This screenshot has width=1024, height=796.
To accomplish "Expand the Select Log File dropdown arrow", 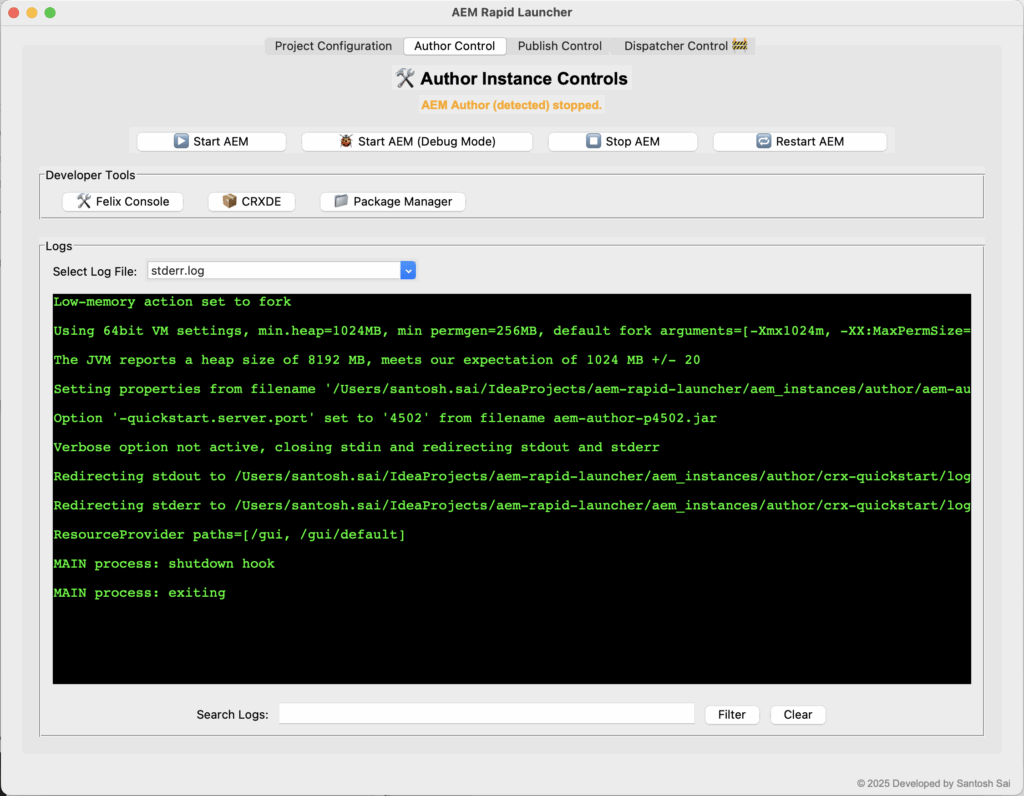I will [x=408, y=270].
